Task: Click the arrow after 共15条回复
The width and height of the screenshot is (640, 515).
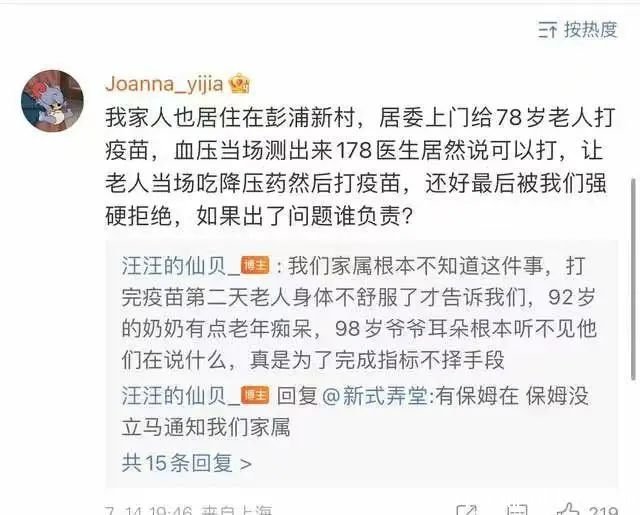Action: [x=246, y=464]
